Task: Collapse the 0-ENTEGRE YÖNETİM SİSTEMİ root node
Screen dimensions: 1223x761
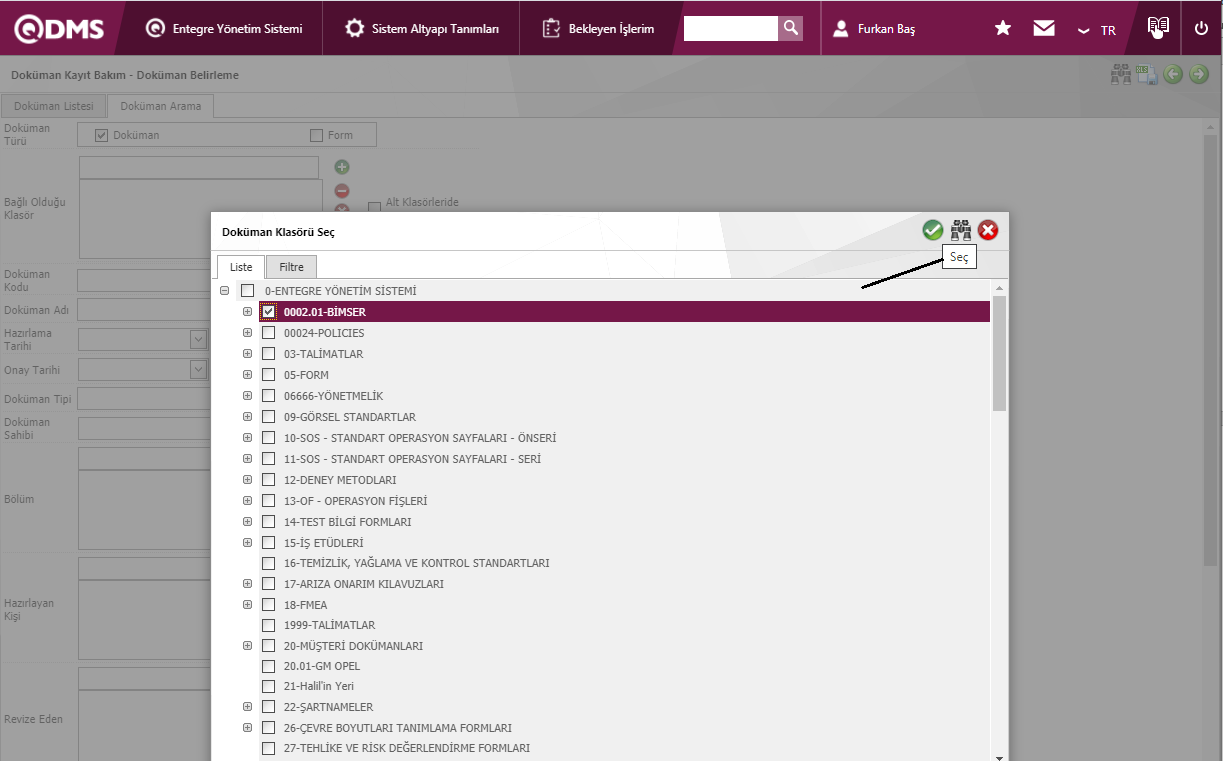Action: click(225, 291)
